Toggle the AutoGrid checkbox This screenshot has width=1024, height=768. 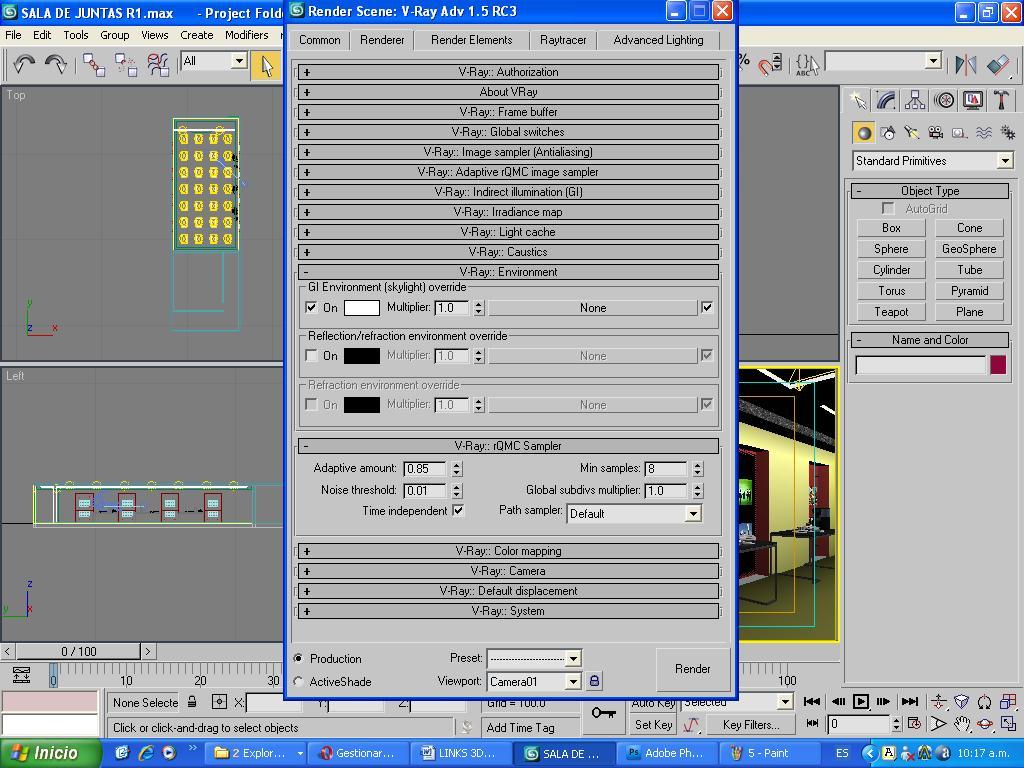click(888, 208)
